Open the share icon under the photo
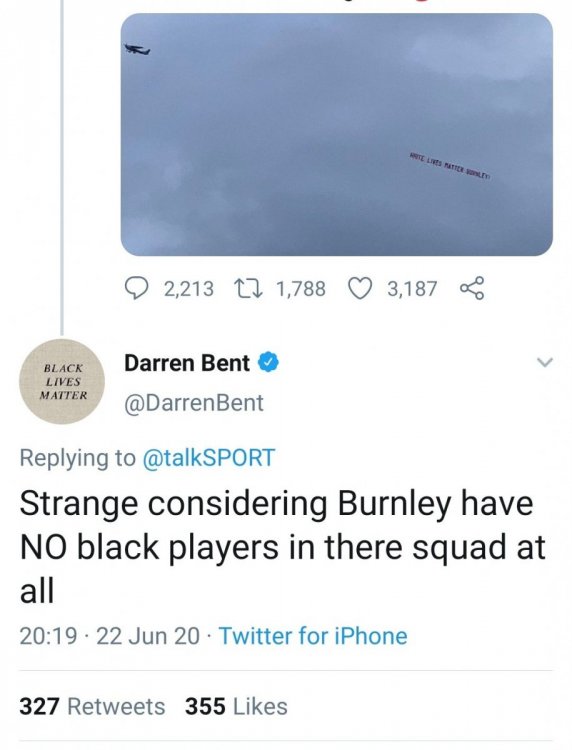This screenshot has width=572, height=750. [473, 289]
